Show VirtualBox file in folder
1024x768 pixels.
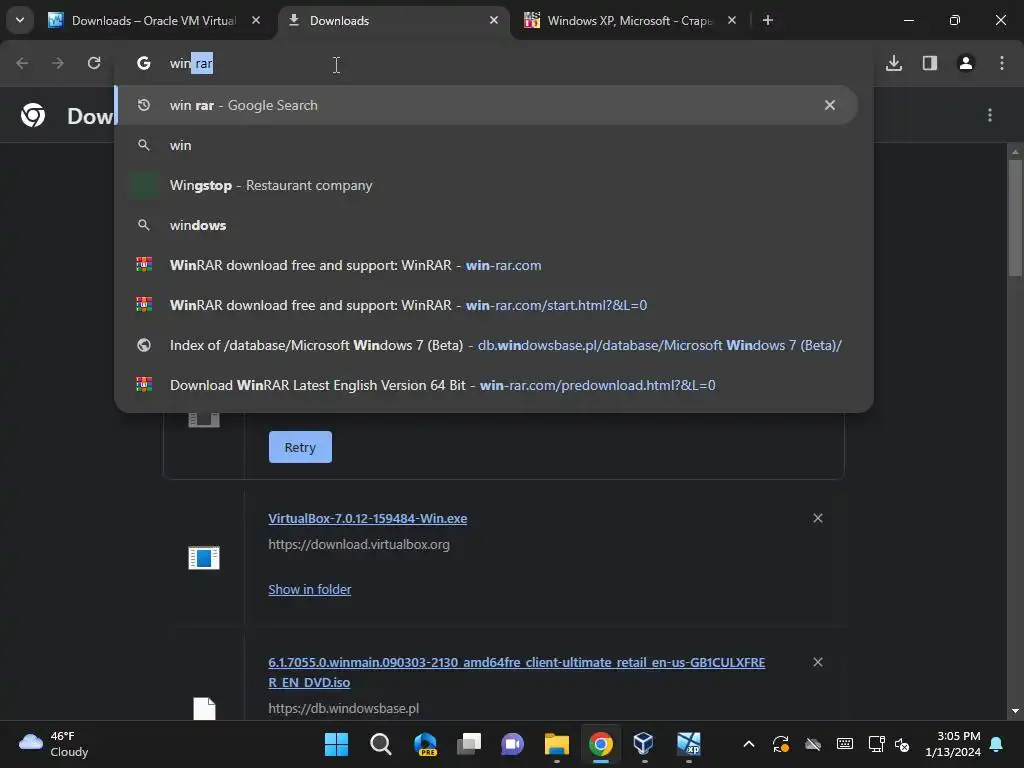point(310,589)
